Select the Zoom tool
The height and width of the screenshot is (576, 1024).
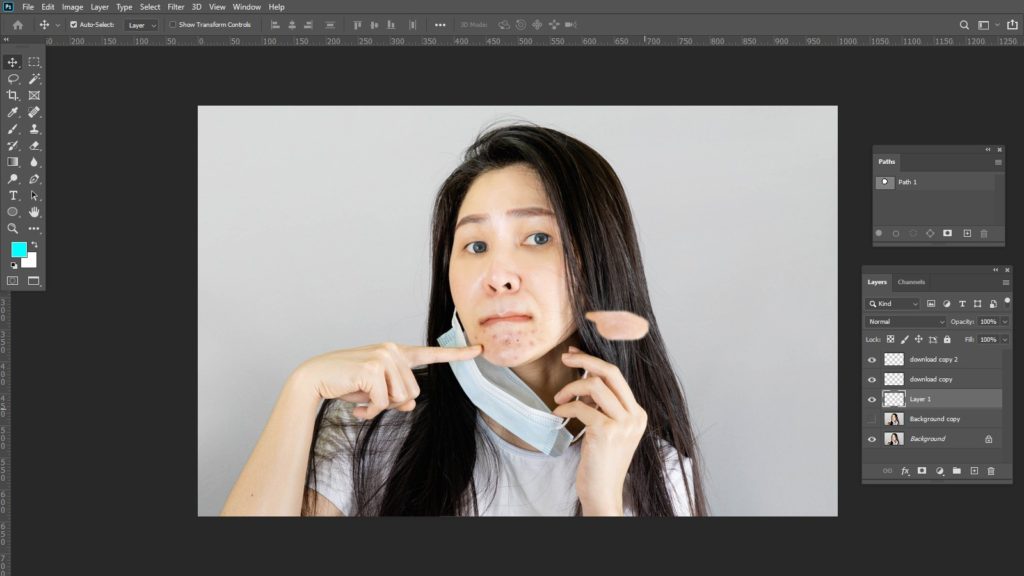tap(12, 229)
